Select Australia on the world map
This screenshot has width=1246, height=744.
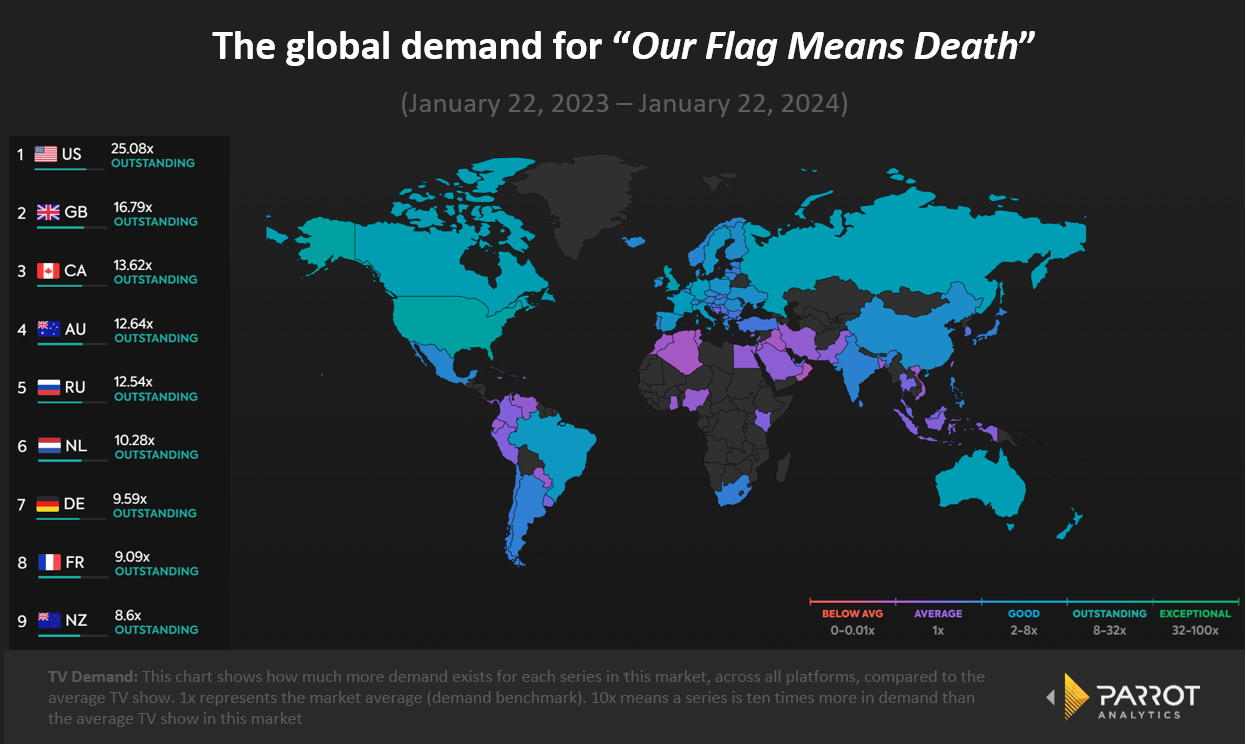tap(978, 482)
